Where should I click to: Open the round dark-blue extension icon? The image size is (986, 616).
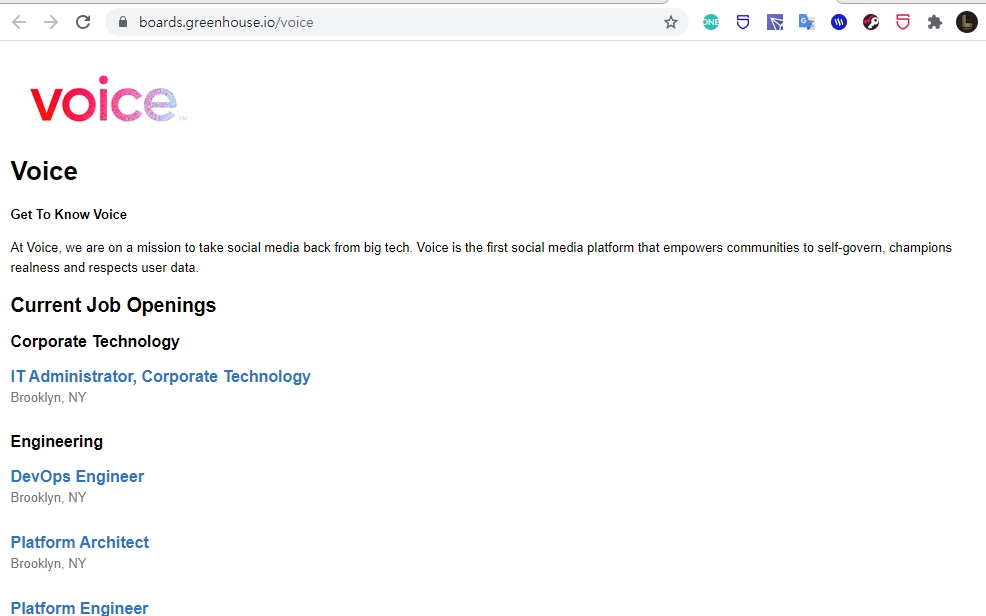click(839, 23)
